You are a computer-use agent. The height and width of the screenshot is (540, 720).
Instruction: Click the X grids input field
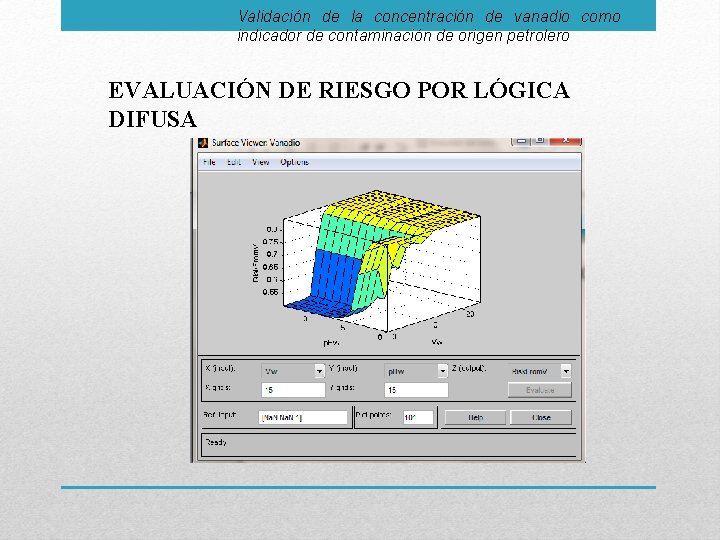click(x=293, y=390)
